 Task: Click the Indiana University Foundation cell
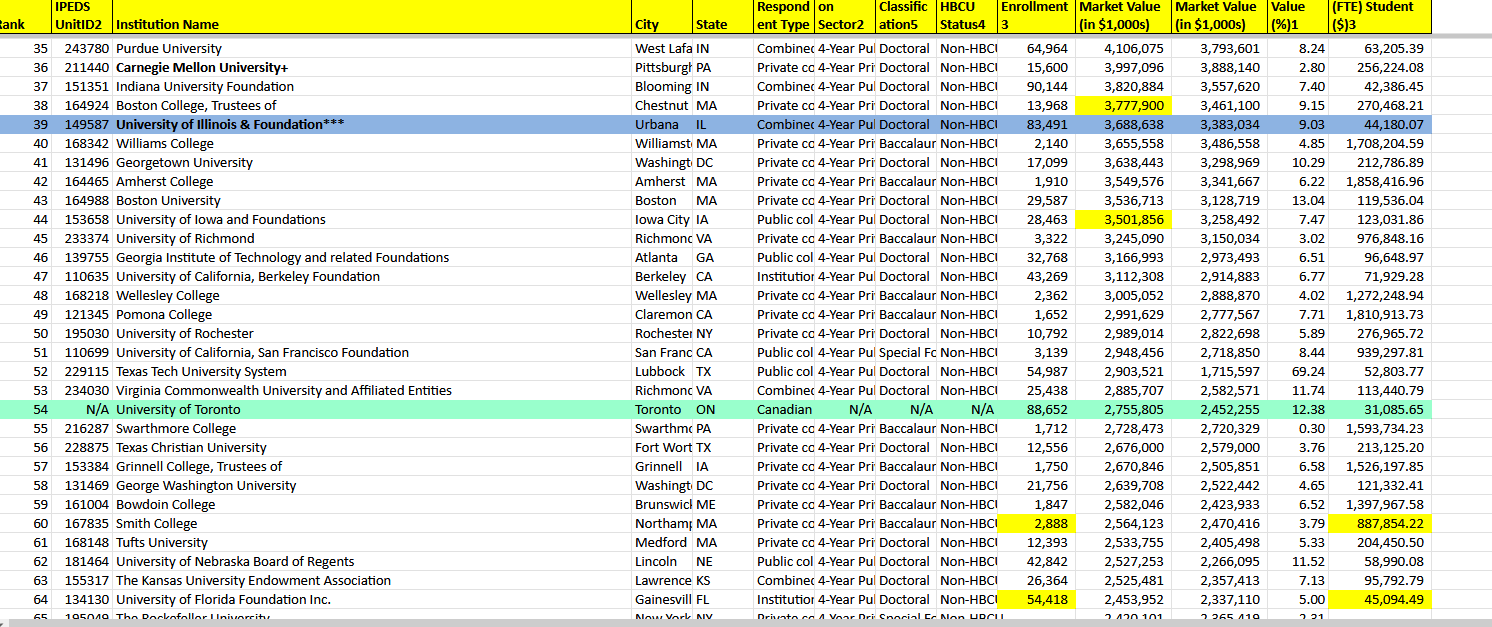pos(372,86)
